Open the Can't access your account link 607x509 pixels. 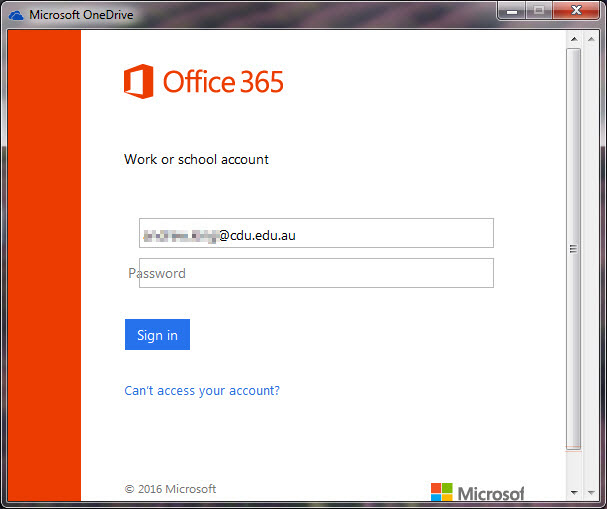coord(202,391)
